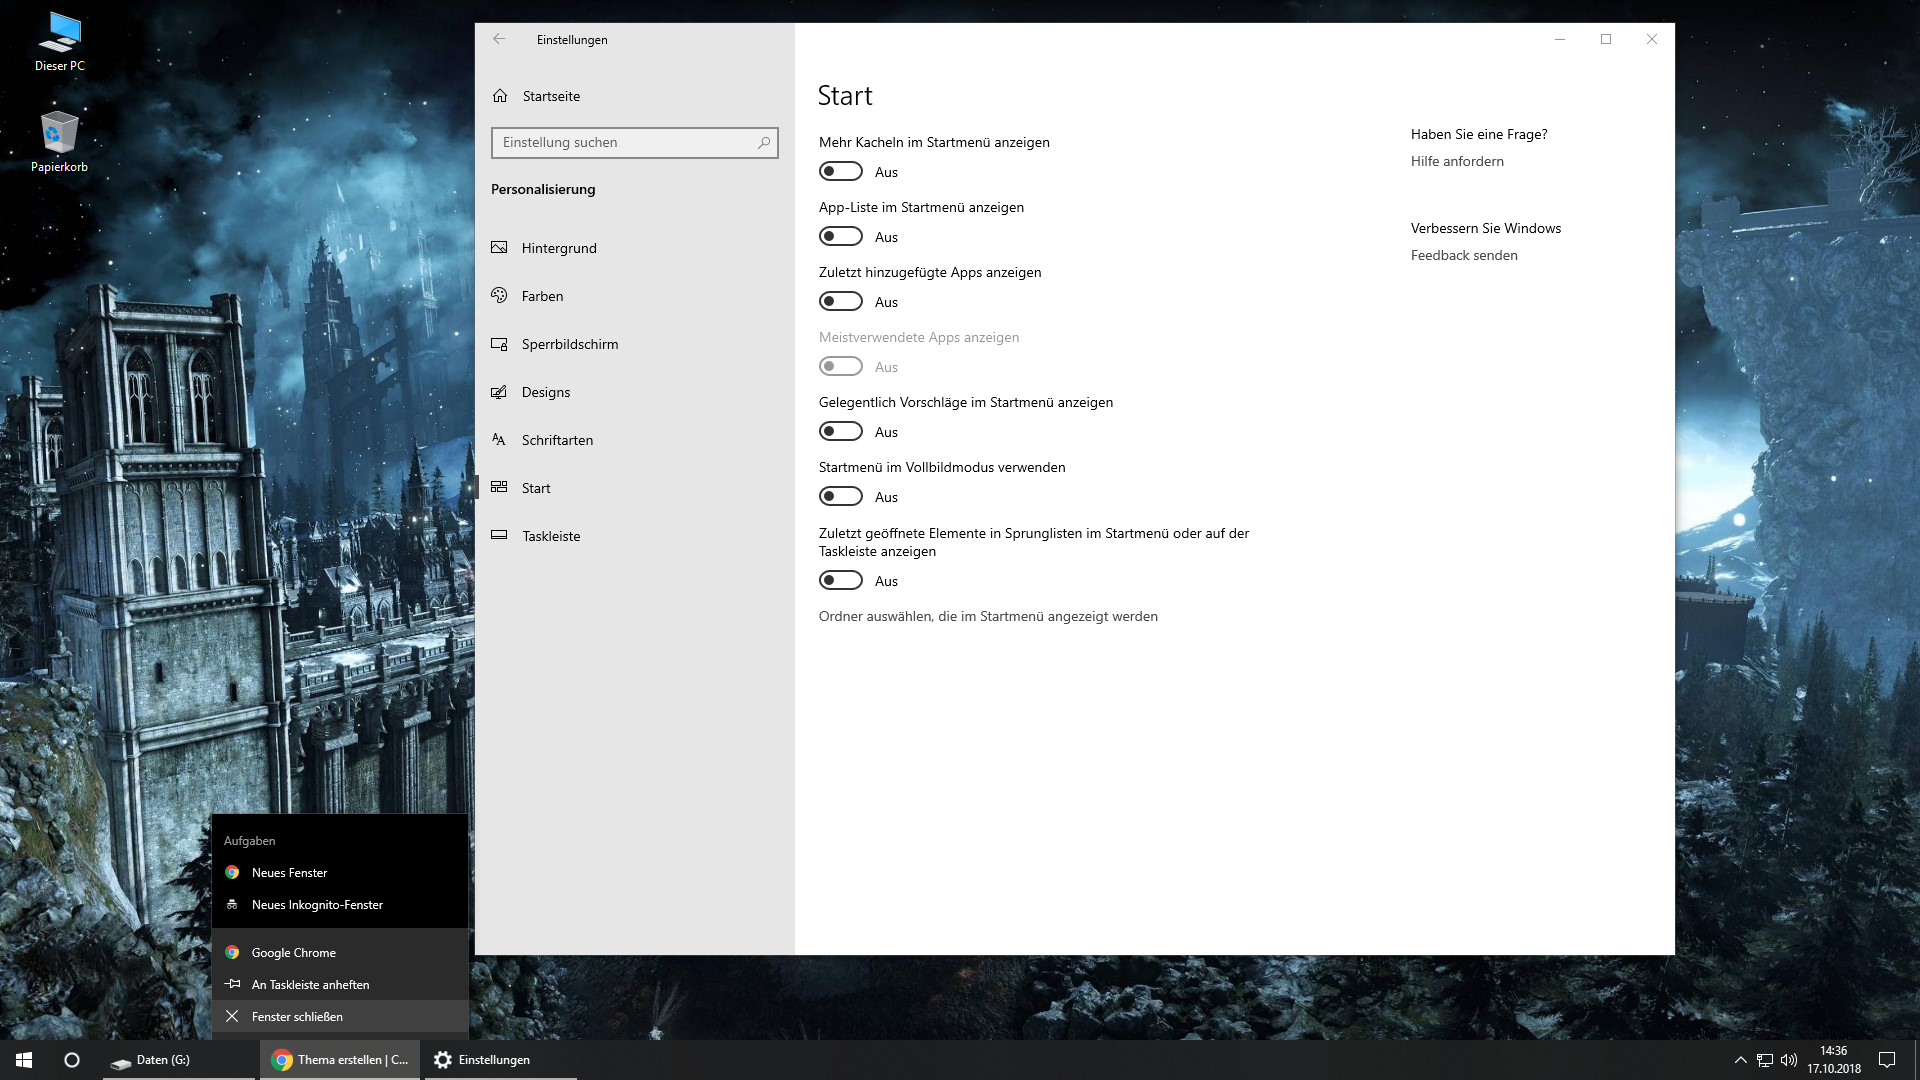
Task: Click search magnifier icon in settings
Action: pyautogui.click(x=764, y=142)
